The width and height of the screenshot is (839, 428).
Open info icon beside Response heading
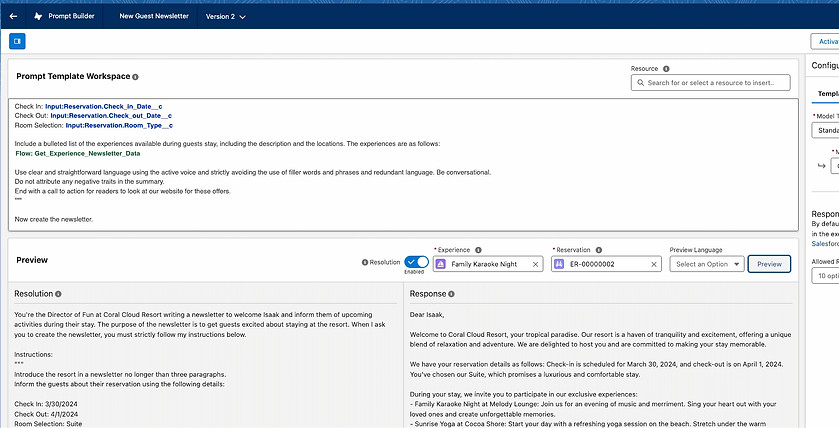(x=451, y=294)
